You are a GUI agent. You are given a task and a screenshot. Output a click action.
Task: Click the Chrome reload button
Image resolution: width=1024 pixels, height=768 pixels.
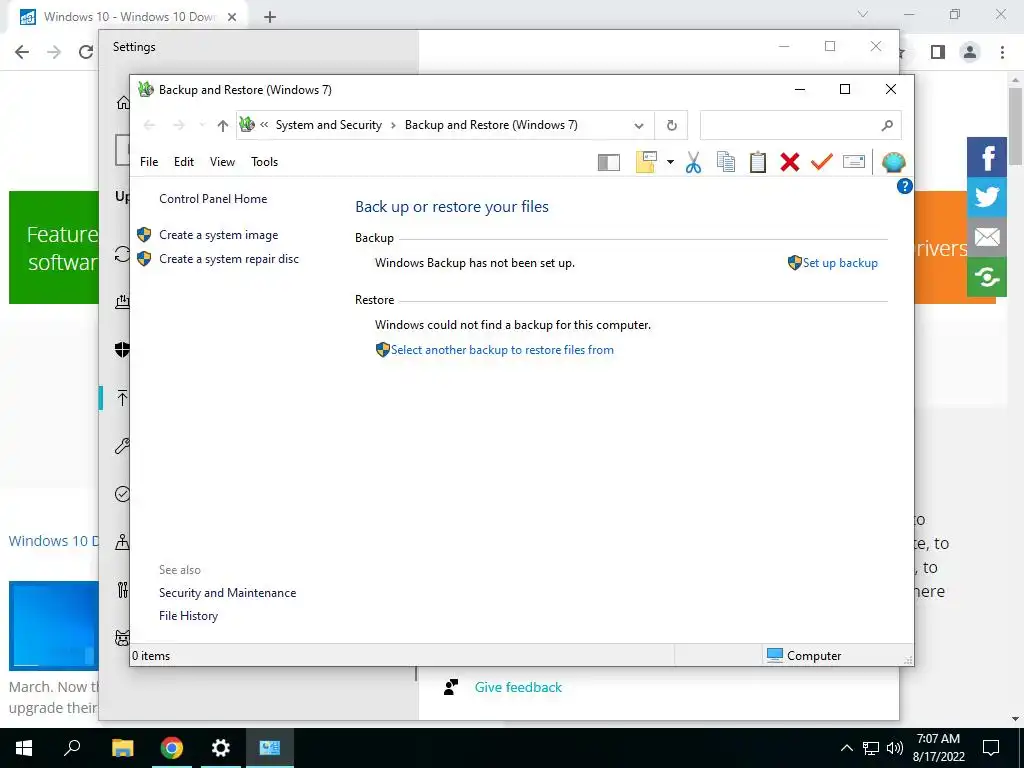point(86,52)
